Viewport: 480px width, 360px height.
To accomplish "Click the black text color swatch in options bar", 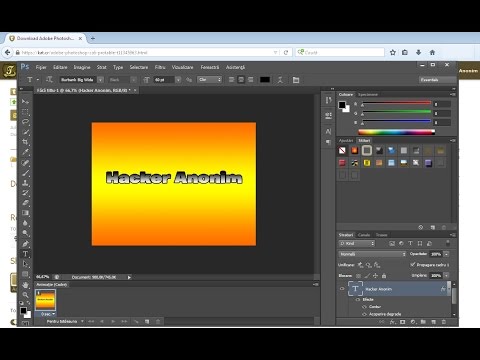I will pos(265,80).
